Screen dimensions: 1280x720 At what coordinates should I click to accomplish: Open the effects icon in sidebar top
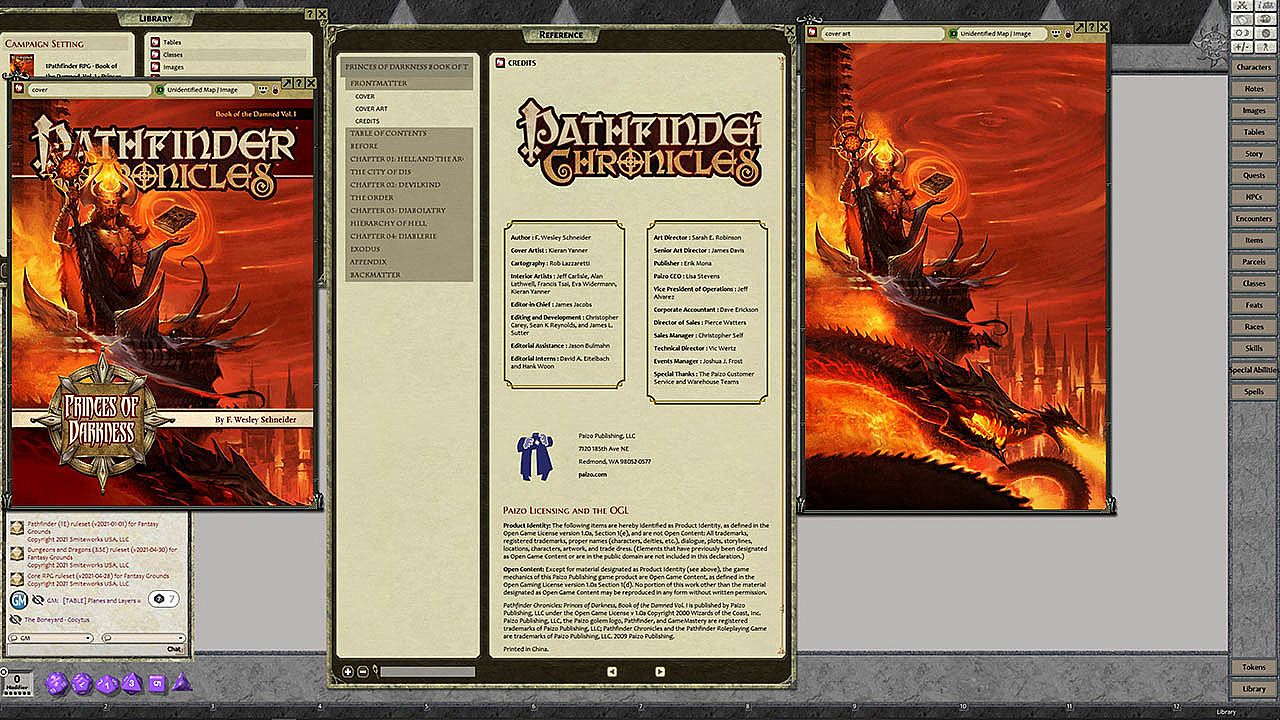[1266, 33]
